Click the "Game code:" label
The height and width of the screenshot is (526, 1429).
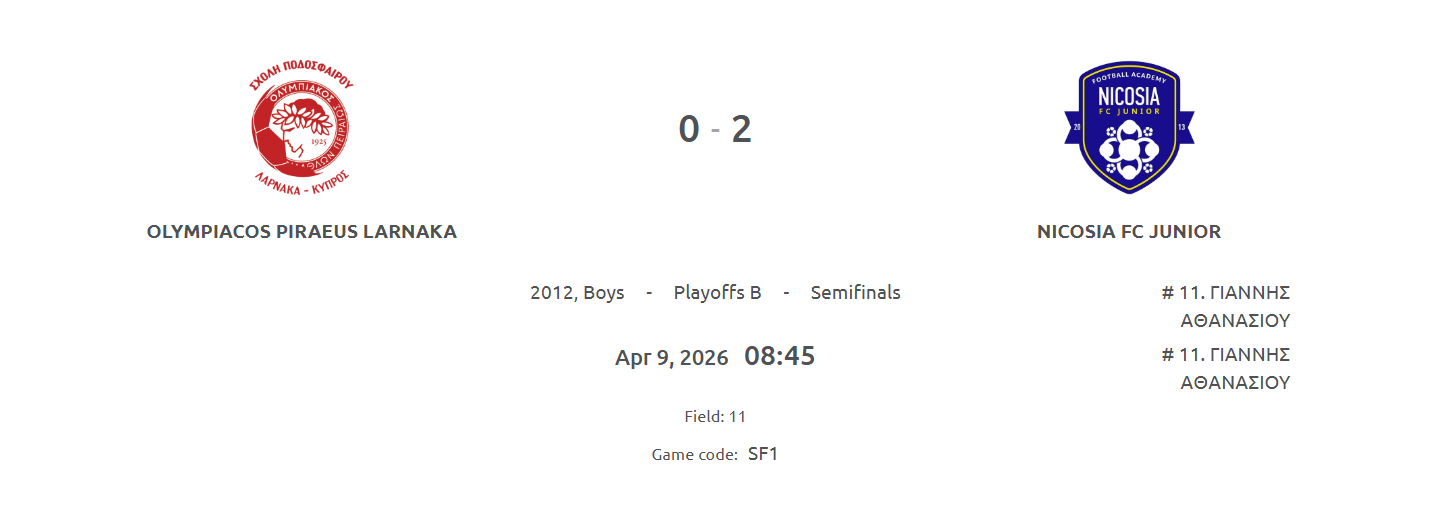694,455
